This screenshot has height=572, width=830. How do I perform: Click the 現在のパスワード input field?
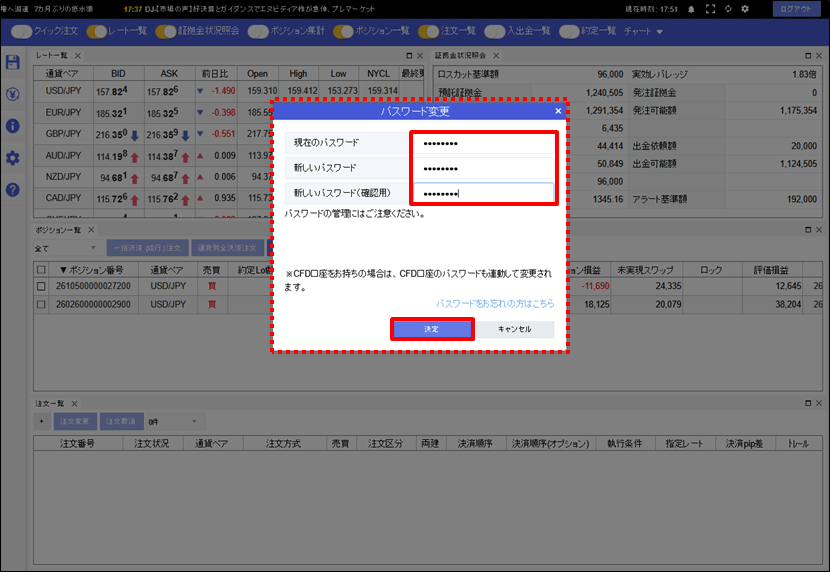[x=483, y=143]
